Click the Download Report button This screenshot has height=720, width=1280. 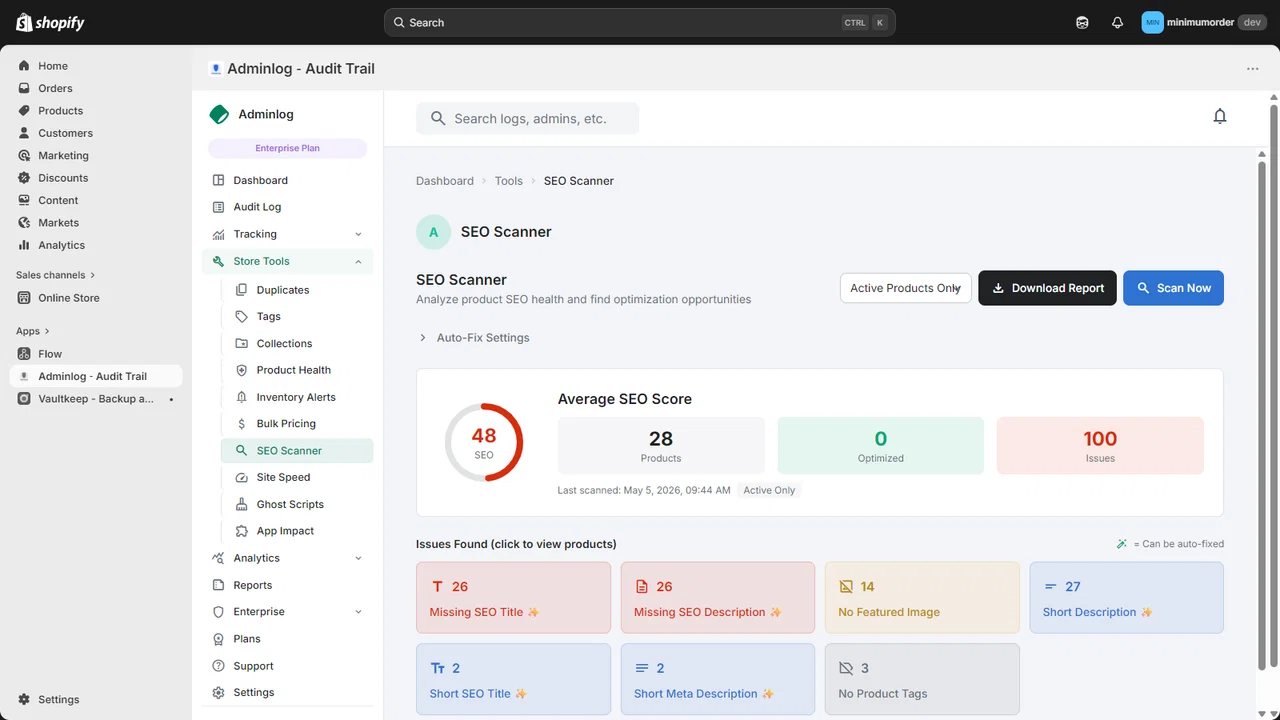(x=1047, y=288)
